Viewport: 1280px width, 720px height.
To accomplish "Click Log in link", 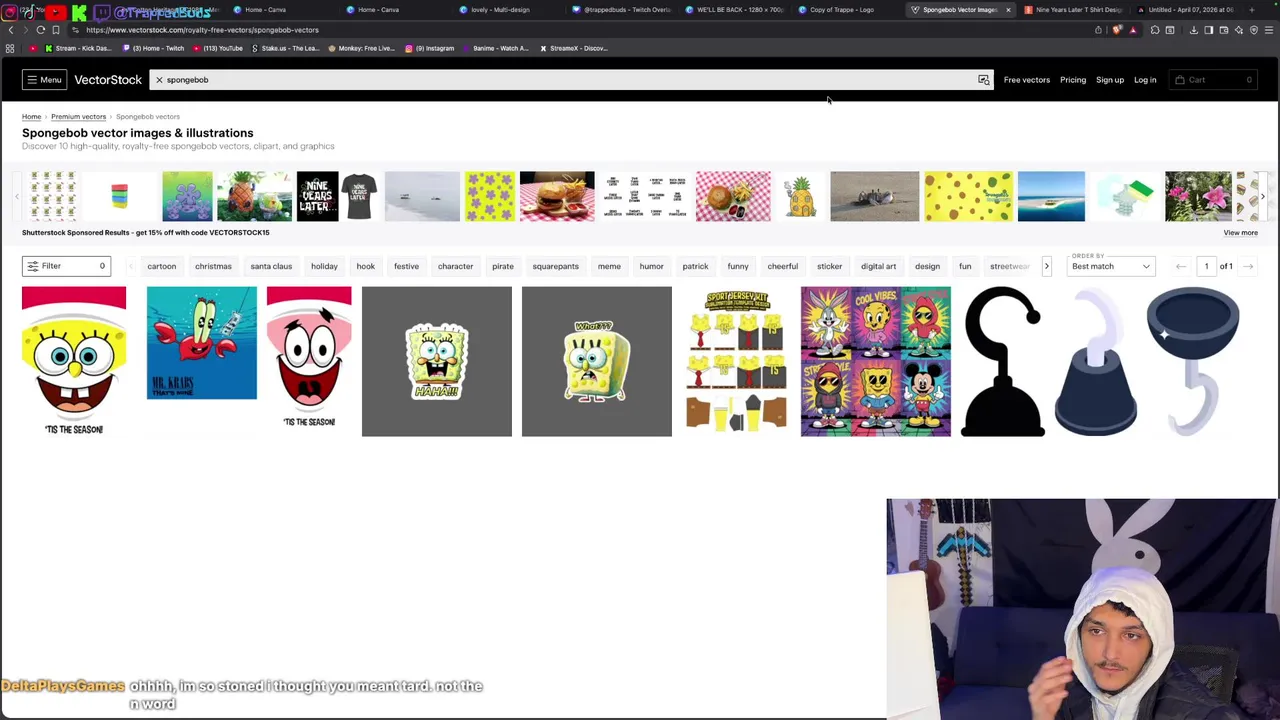I will click(x=1145, y=80).
